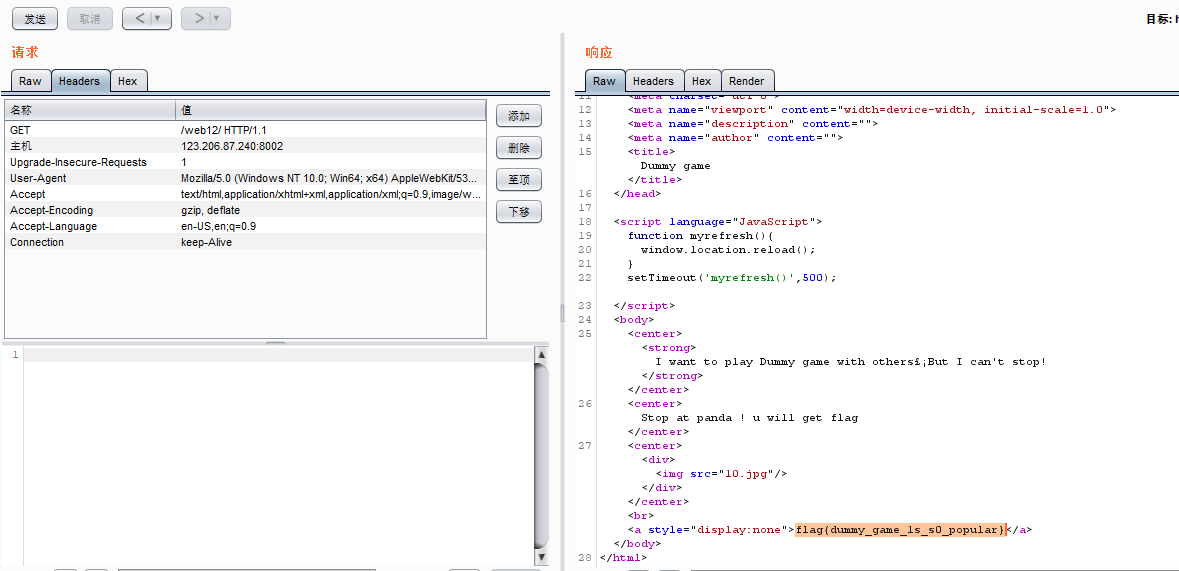The height and width of the screenshot is (571, 1179).
Task: Click the img src="10.jpg" line
Action: click(721, 474)
